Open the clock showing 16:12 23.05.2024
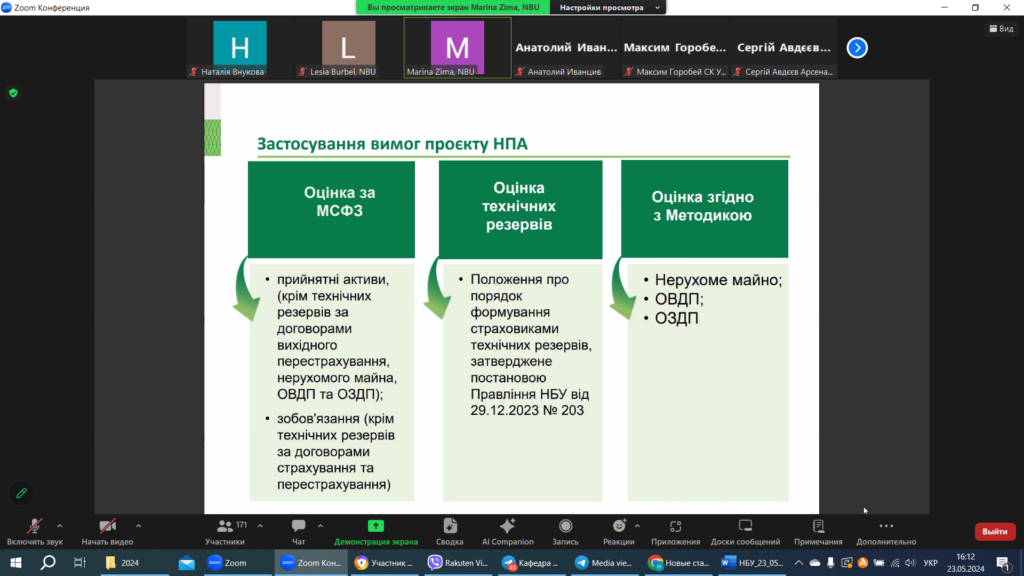The image size is (1024, 576). [x=965, y=562]
